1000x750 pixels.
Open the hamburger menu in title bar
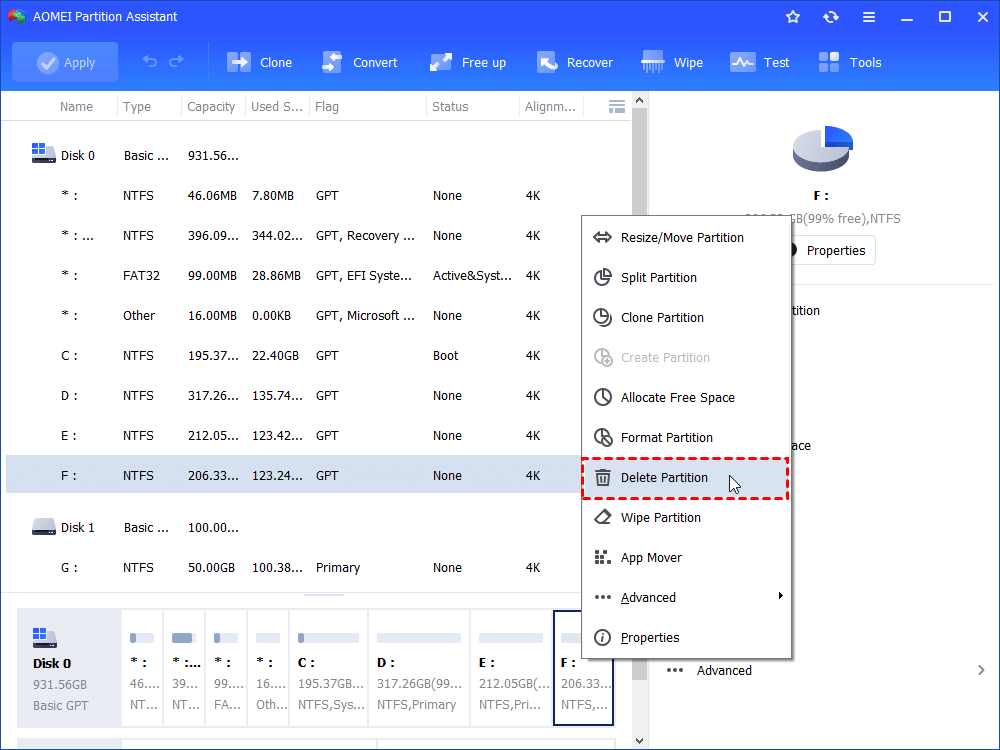[868, 16]
